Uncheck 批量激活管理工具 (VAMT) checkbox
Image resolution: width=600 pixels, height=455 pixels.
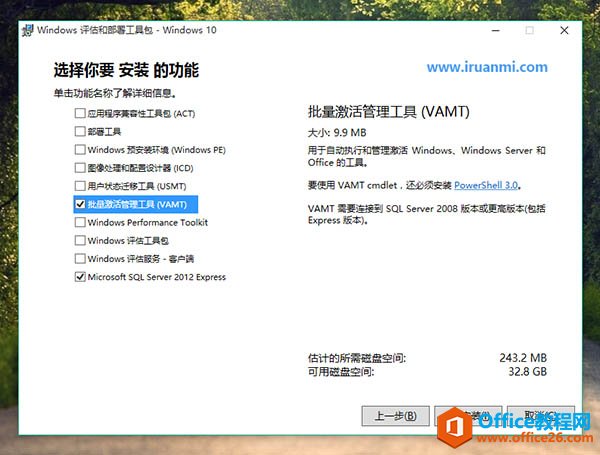tap(80, 204)
